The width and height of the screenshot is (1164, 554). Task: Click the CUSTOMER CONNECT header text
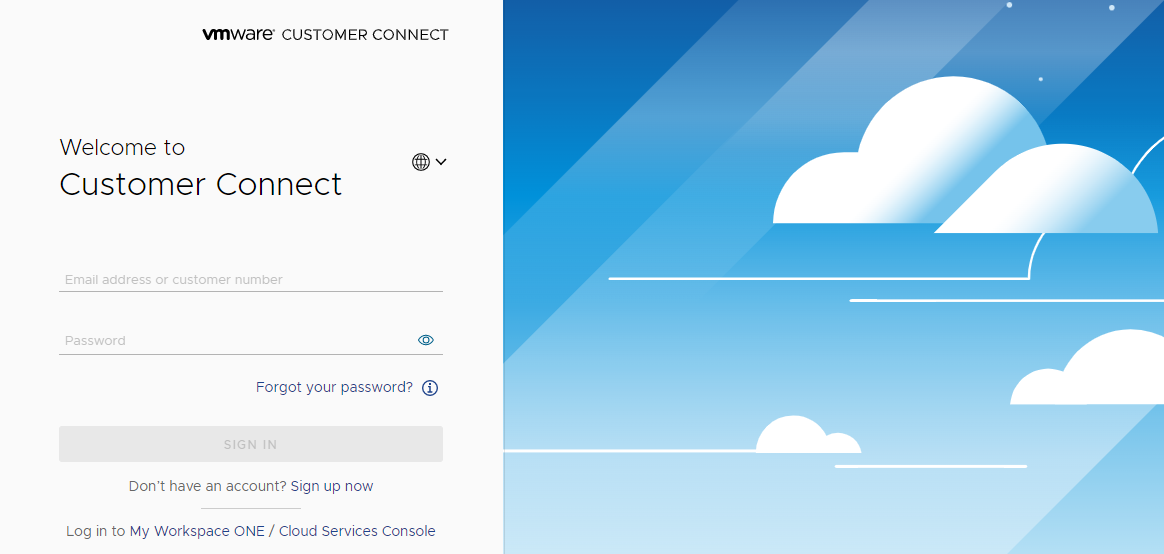[x=365, y=35]
